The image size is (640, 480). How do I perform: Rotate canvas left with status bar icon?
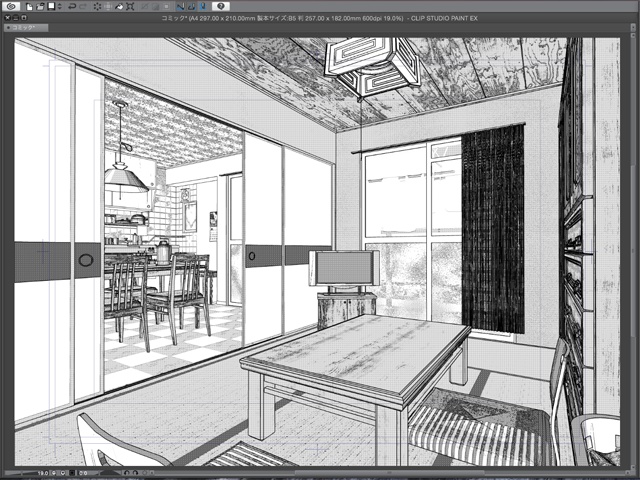point(127,473)
